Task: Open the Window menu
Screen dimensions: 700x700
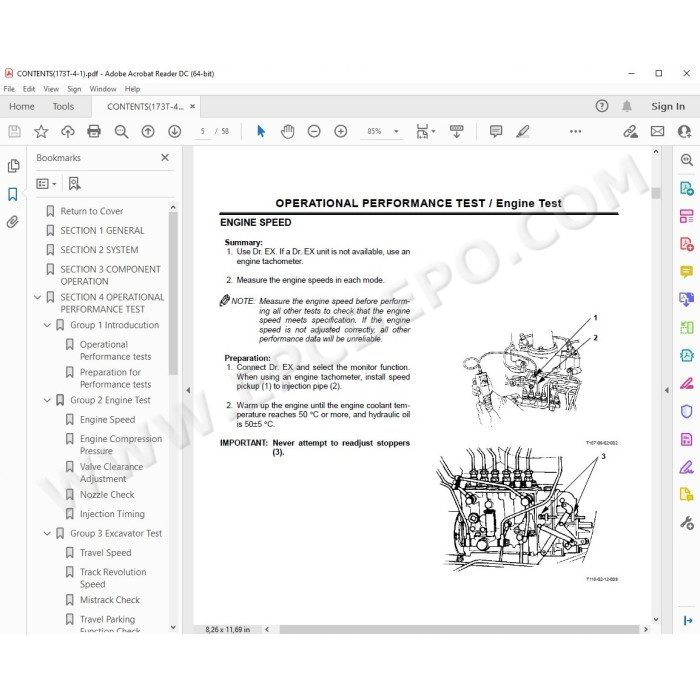Action: (x=103, y=89)
